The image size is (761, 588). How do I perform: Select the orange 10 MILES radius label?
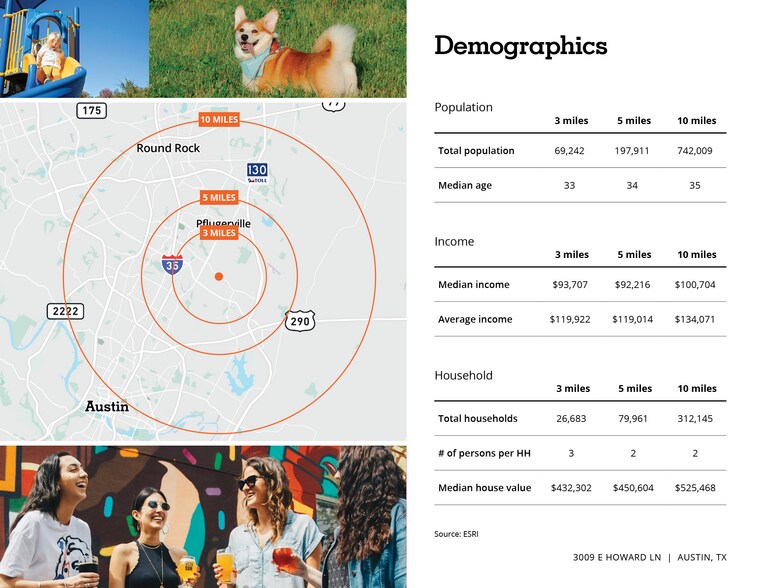coord(219,120)
